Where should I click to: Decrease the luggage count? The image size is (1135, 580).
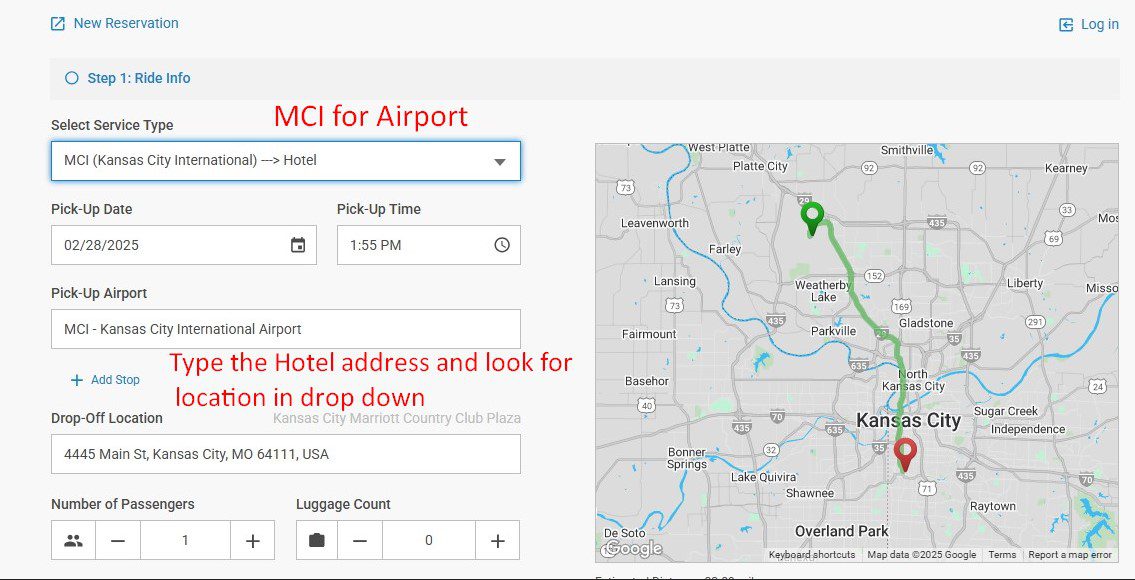(360, 540)
